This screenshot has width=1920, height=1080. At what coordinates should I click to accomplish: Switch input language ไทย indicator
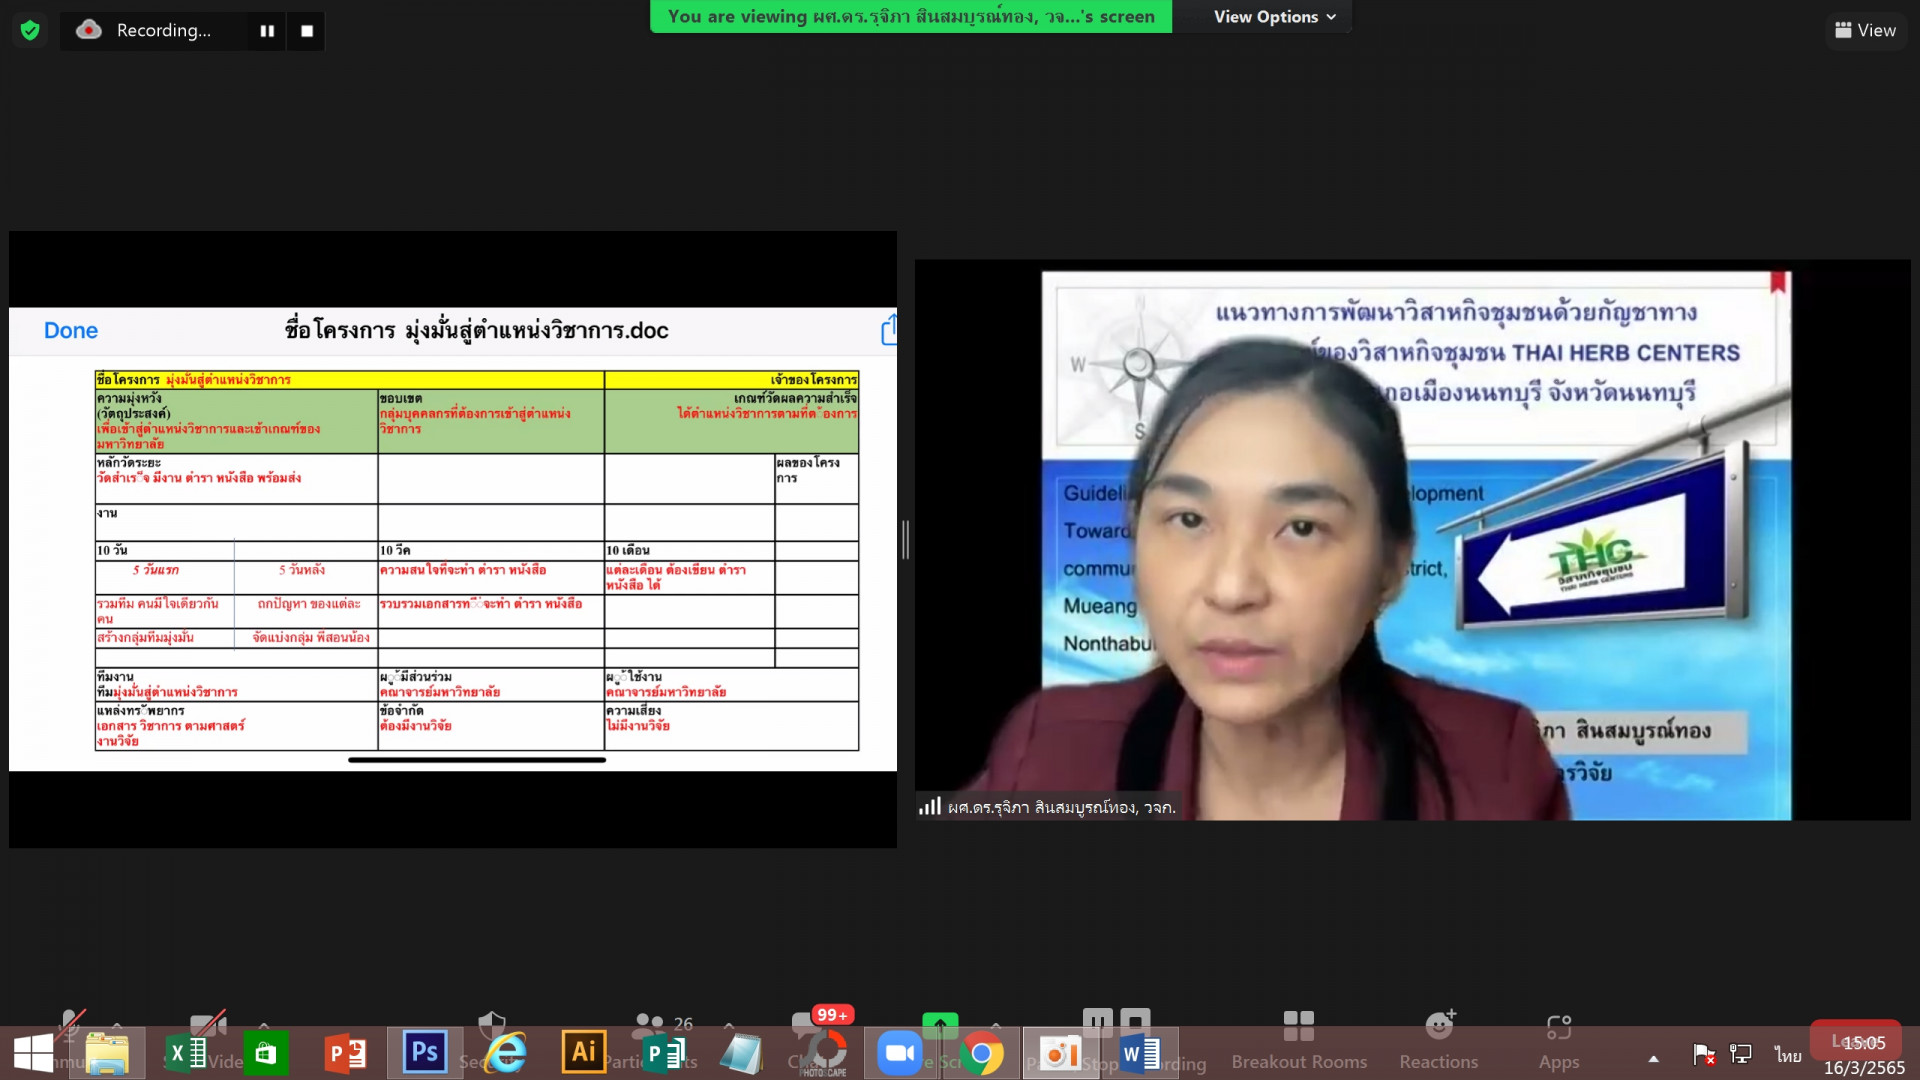pos(1788,1055)
